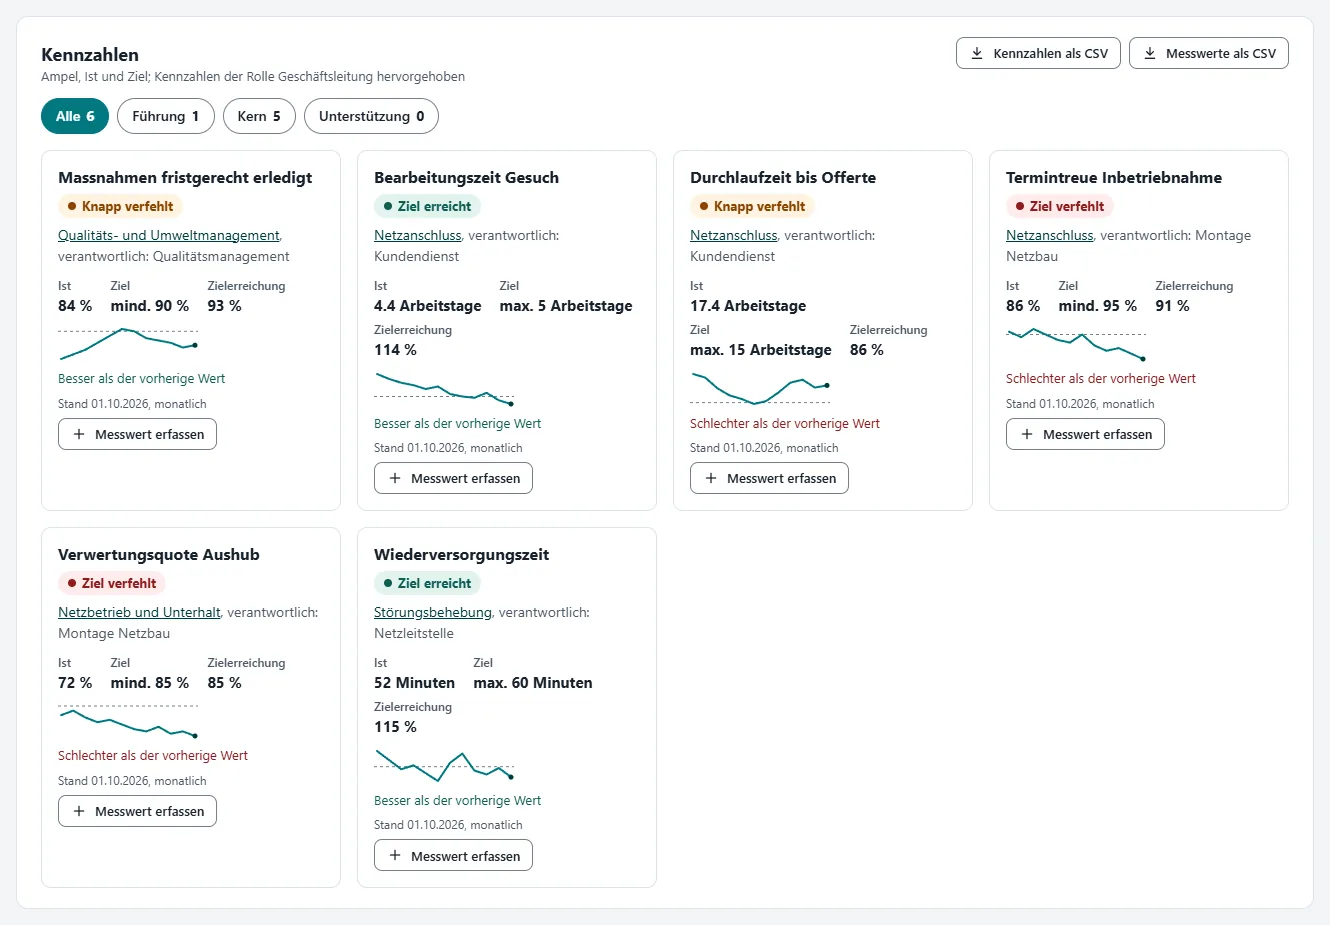The height and width of the screenshot is (925, 1330).
Task: Click the 'Ziel verfehlt' badge in Verwertungsquote Aushub
Action: 112,583
